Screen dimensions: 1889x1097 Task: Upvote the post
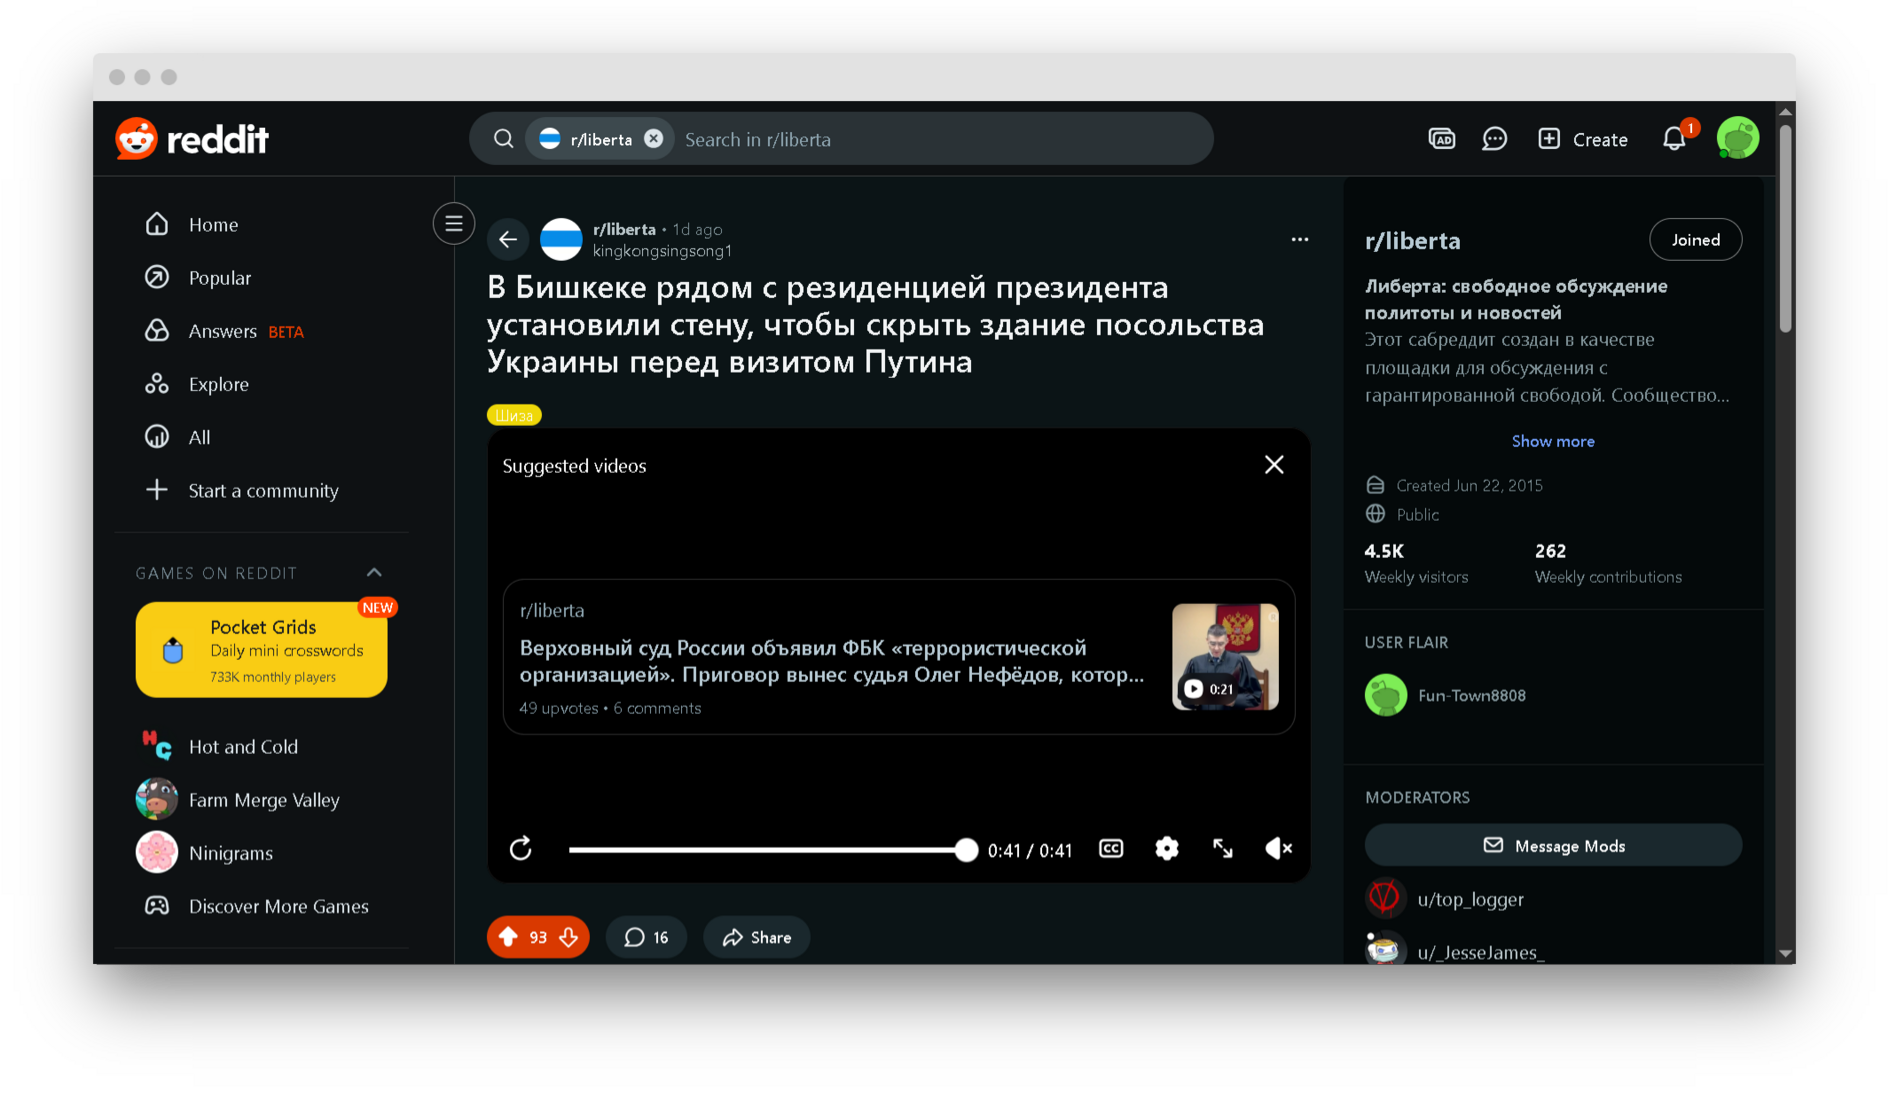509,937
